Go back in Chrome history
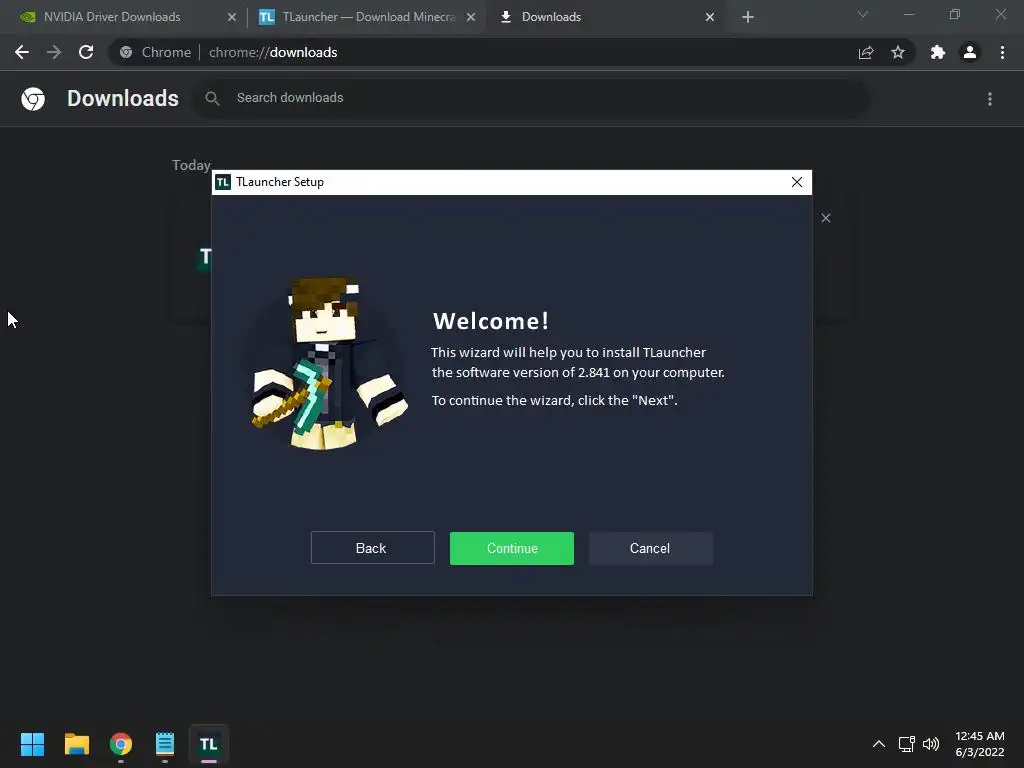Viewport: 1024px width, 768px height. click(x=22, y=52)
